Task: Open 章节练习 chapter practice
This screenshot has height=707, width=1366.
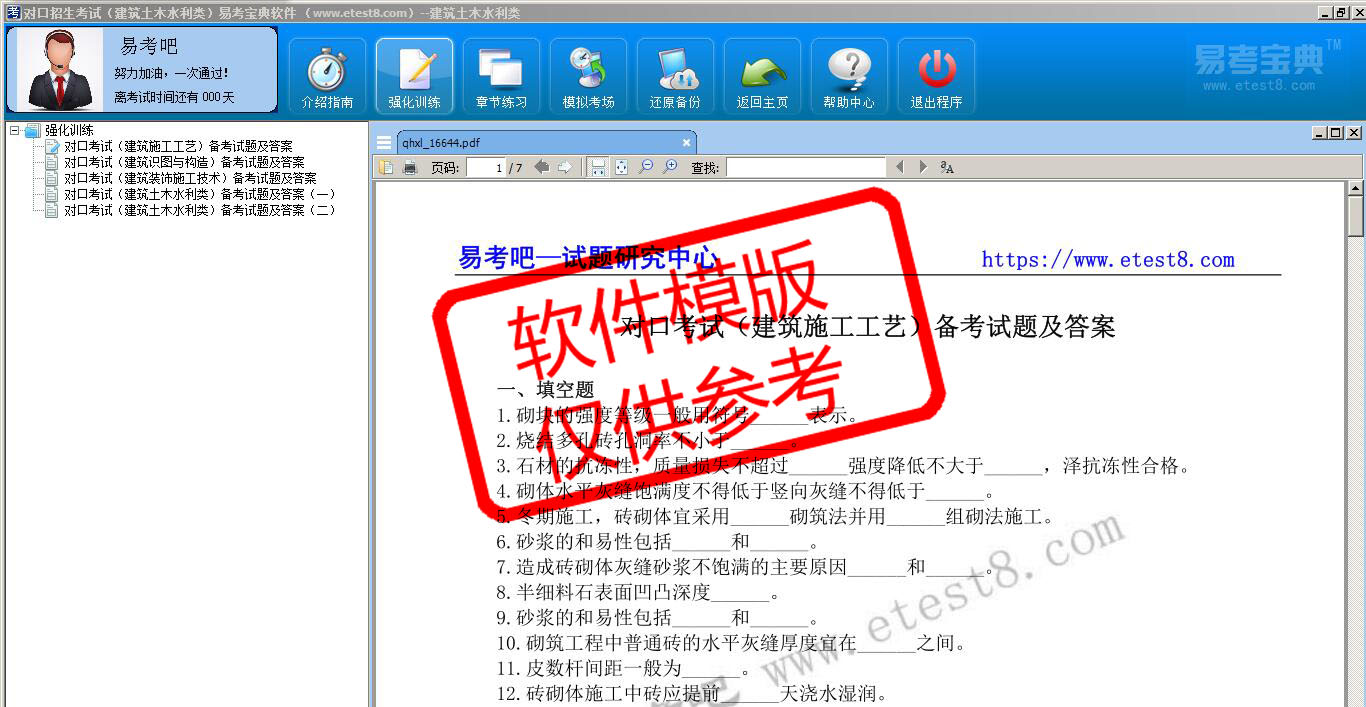Action: [x=501, y=76]
